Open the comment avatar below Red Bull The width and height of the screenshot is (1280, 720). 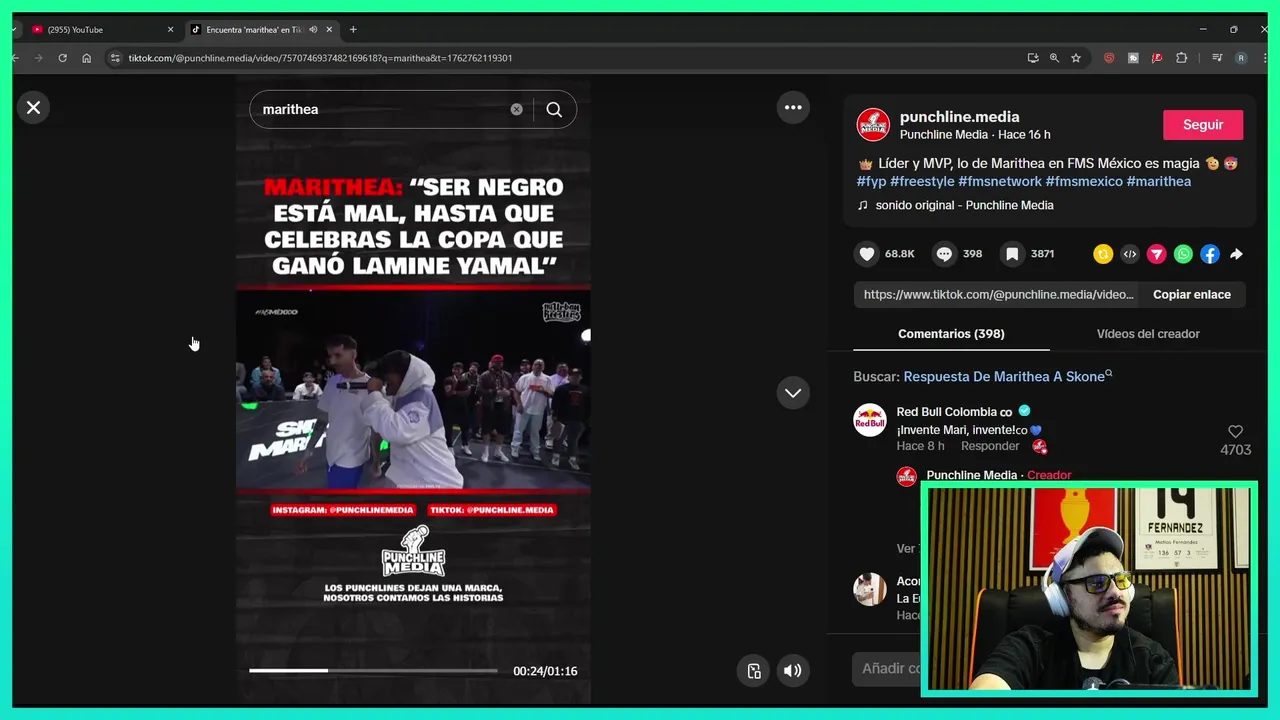click(x=870, y=589)
